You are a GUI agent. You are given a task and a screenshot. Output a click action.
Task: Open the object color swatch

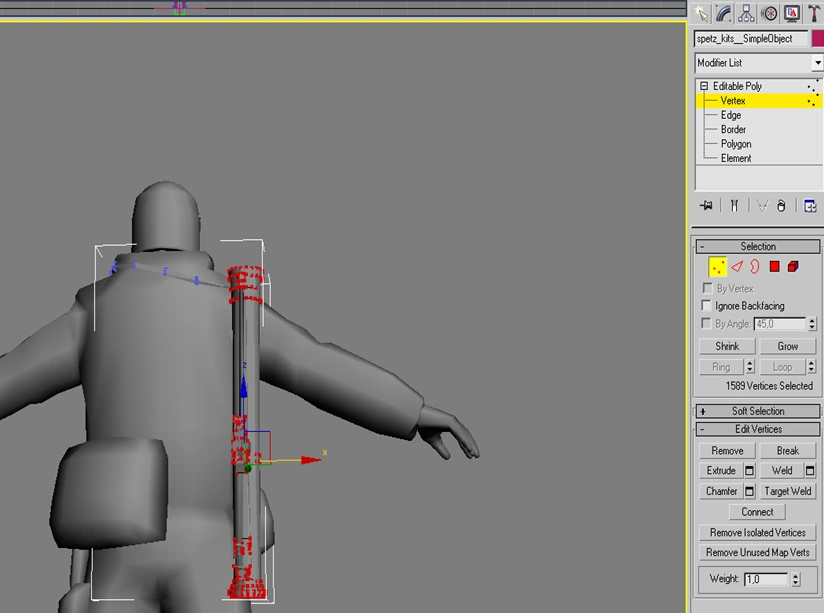(818, 39)
